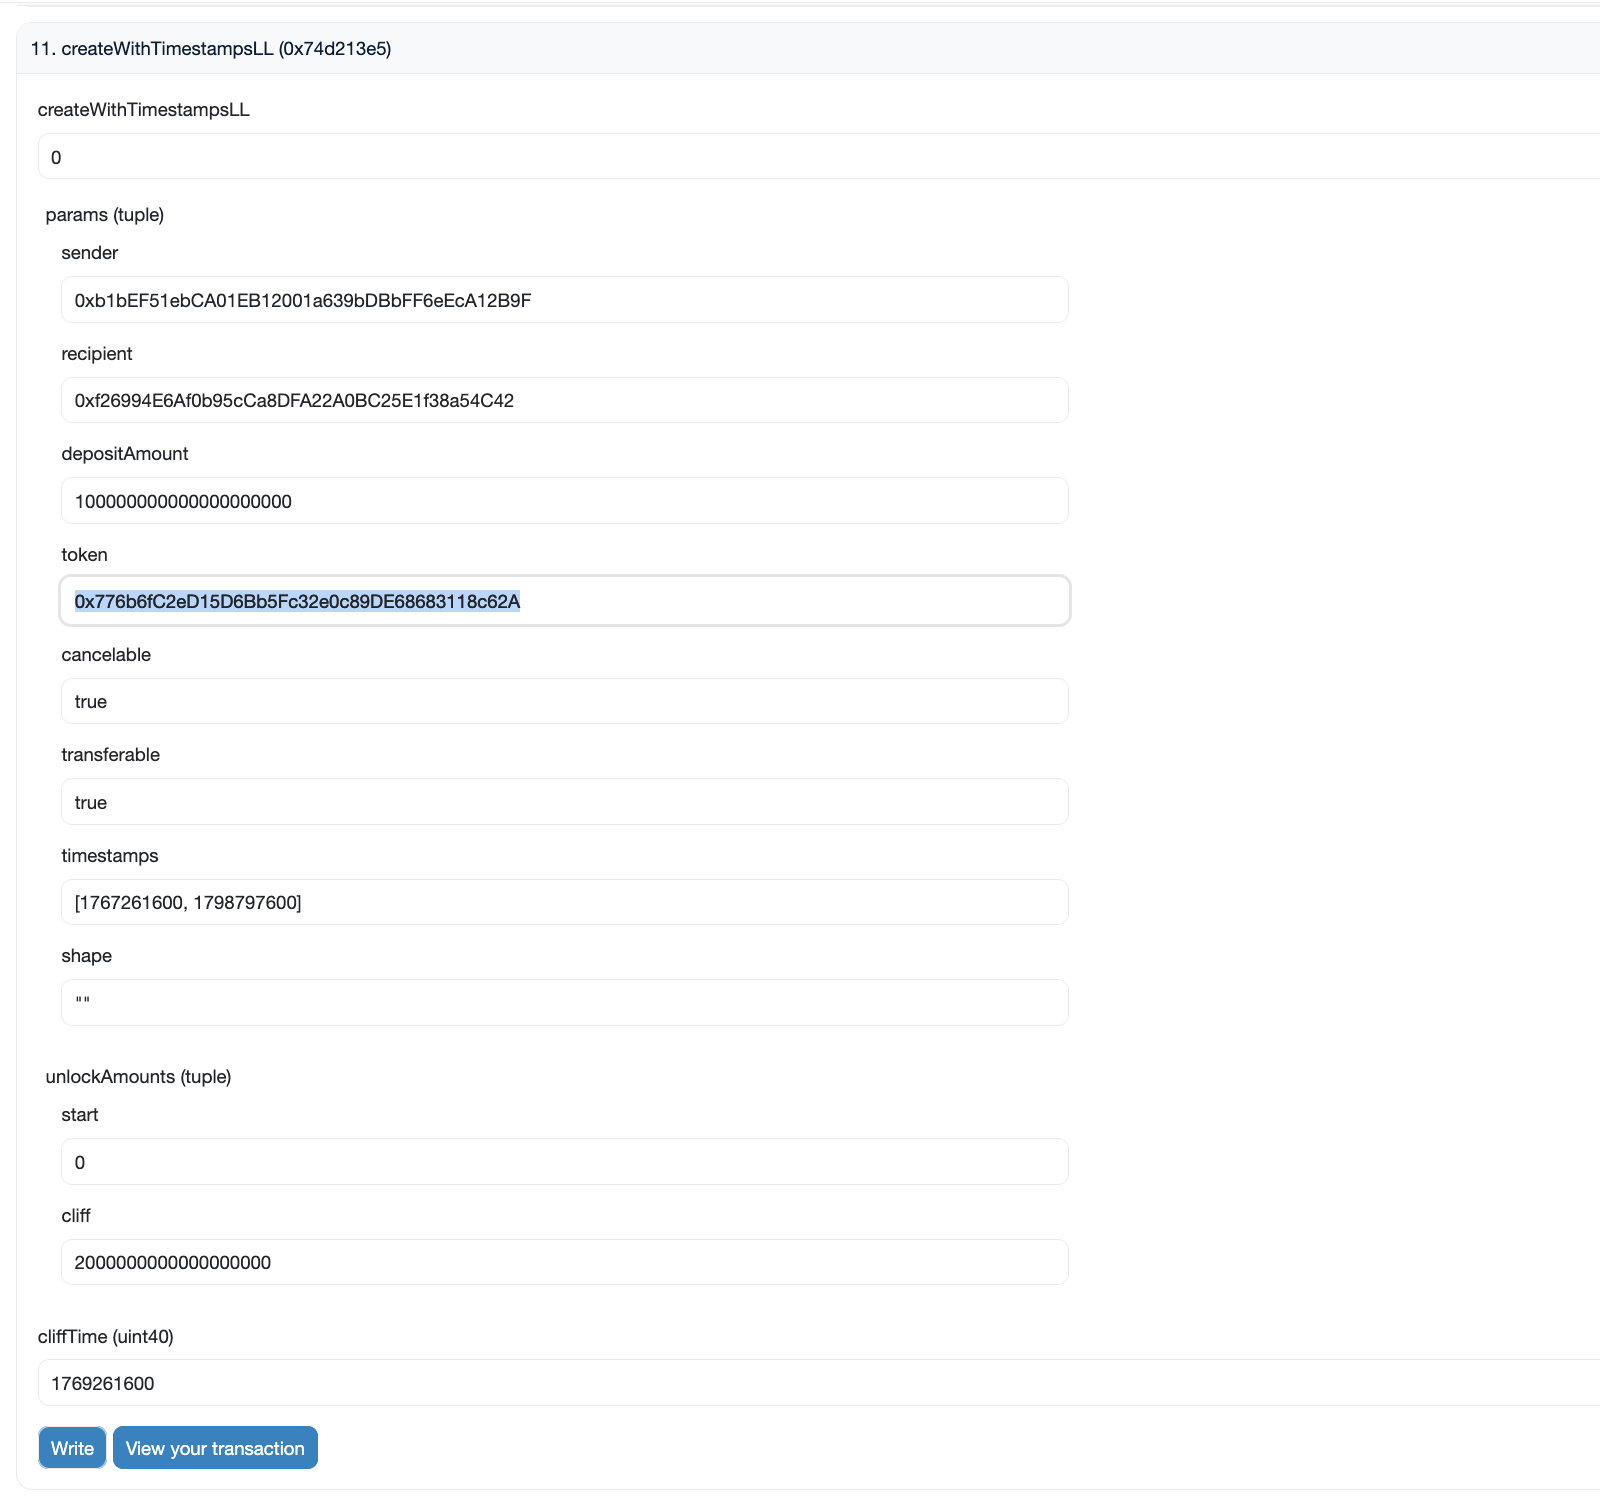This screenshot has height=1502, width=1600.
Task: Click the transferable true field
Action: [563, 801]
